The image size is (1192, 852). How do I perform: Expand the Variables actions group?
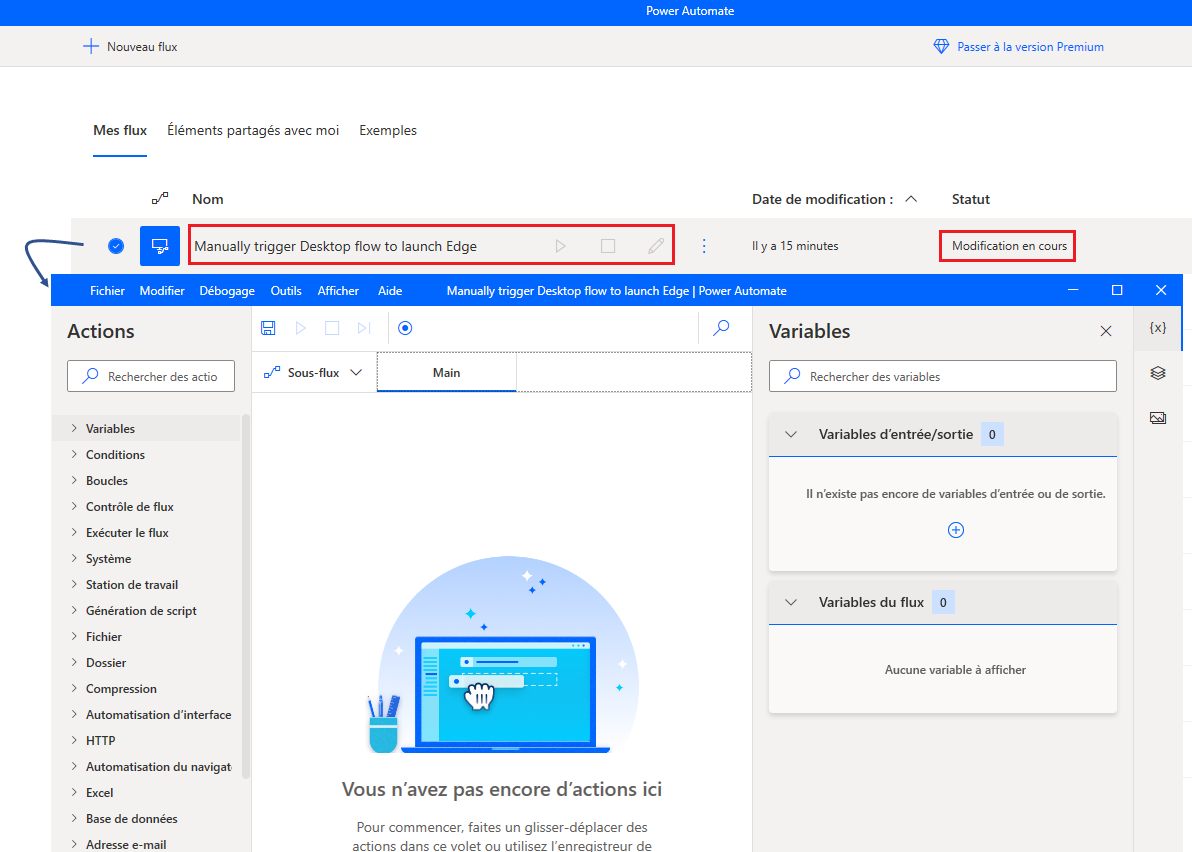coord(74,429)
